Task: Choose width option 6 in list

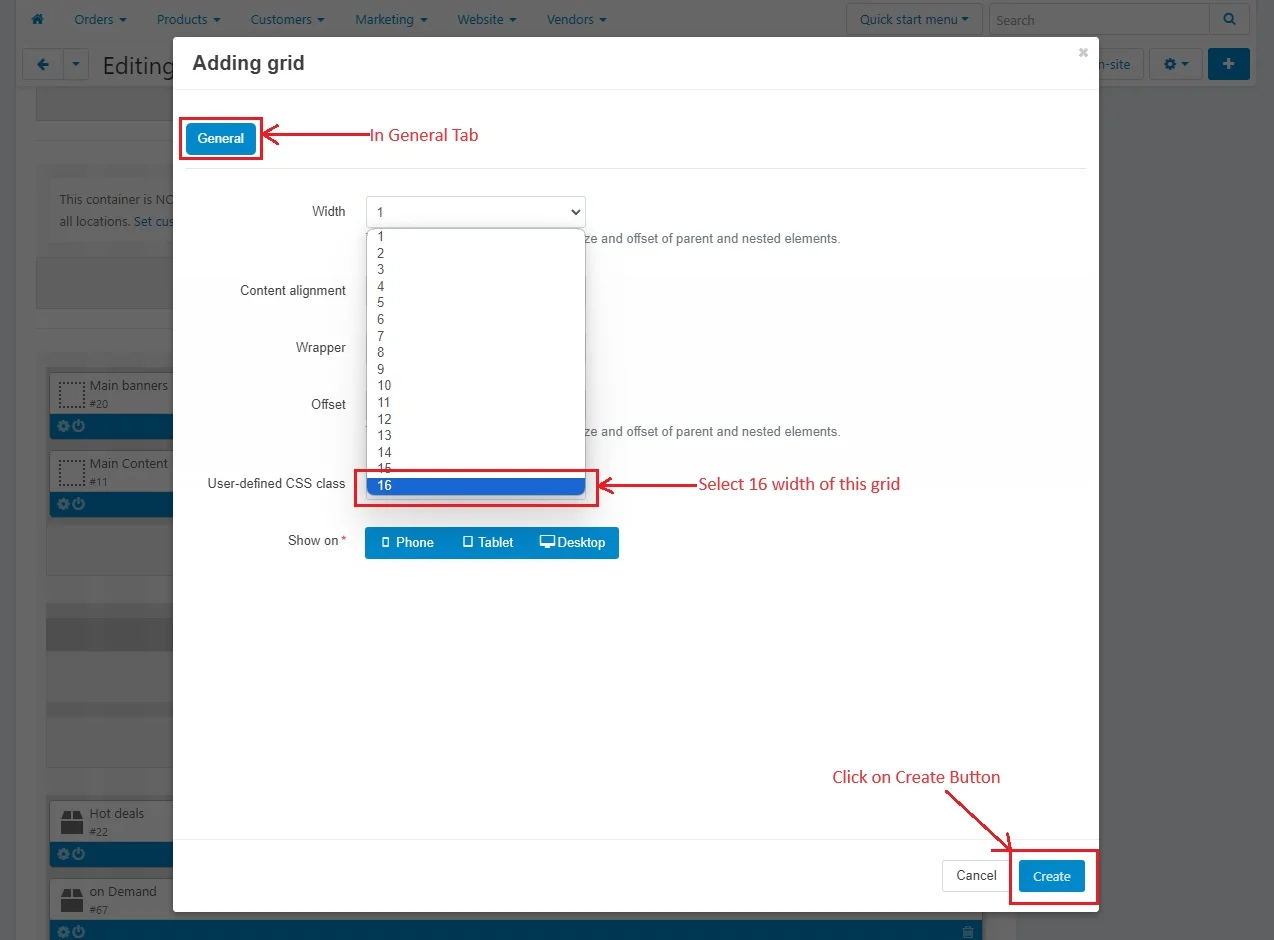Action: (x=476, y=320)
